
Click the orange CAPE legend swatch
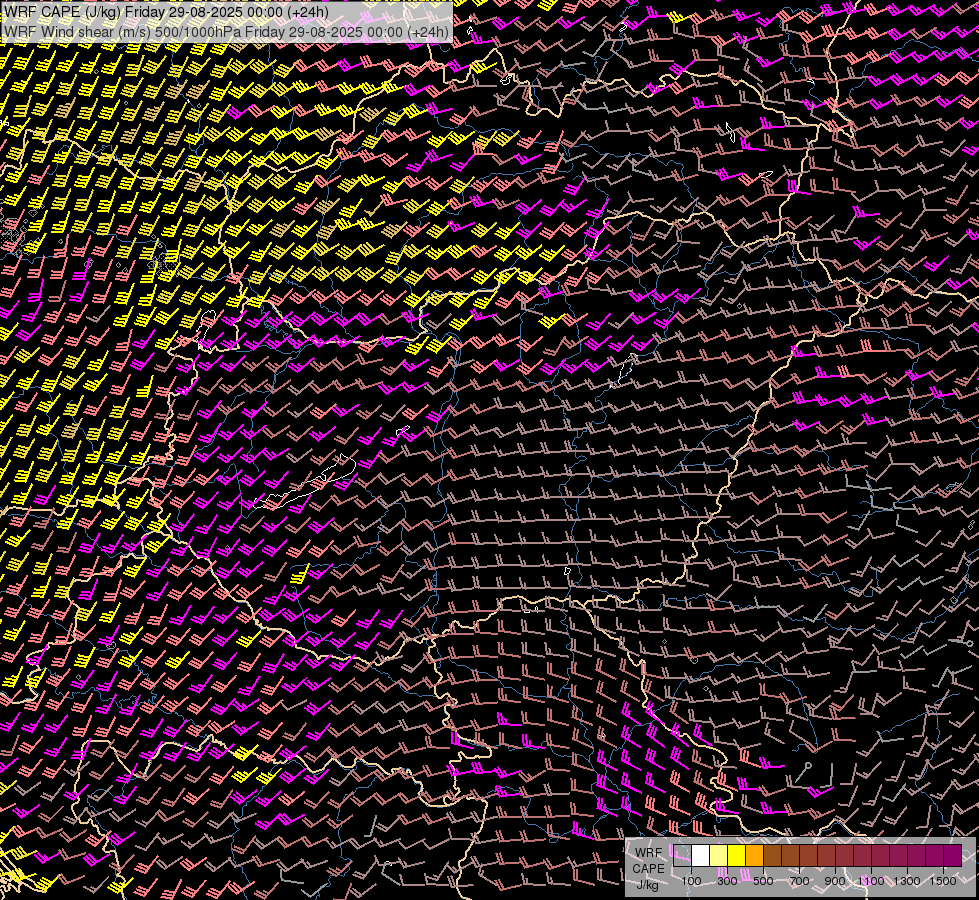pyautogui.click(x=754, y=855)
